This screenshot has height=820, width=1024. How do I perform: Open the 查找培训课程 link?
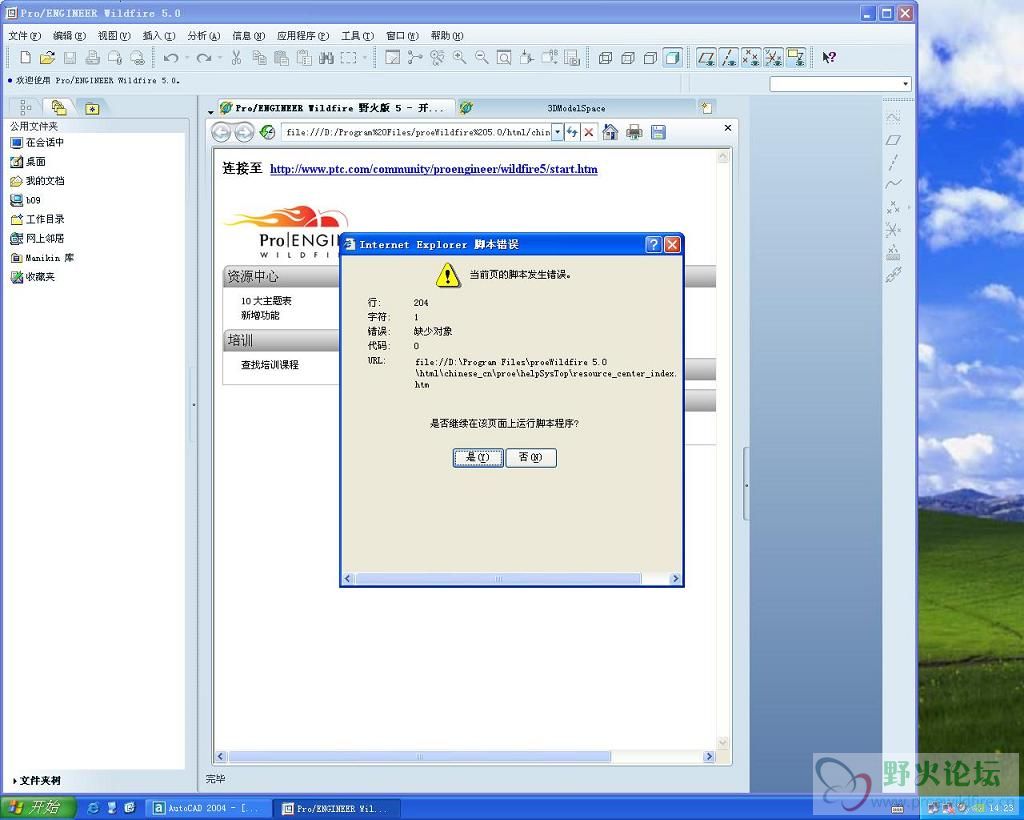click(x=270, y=365)
